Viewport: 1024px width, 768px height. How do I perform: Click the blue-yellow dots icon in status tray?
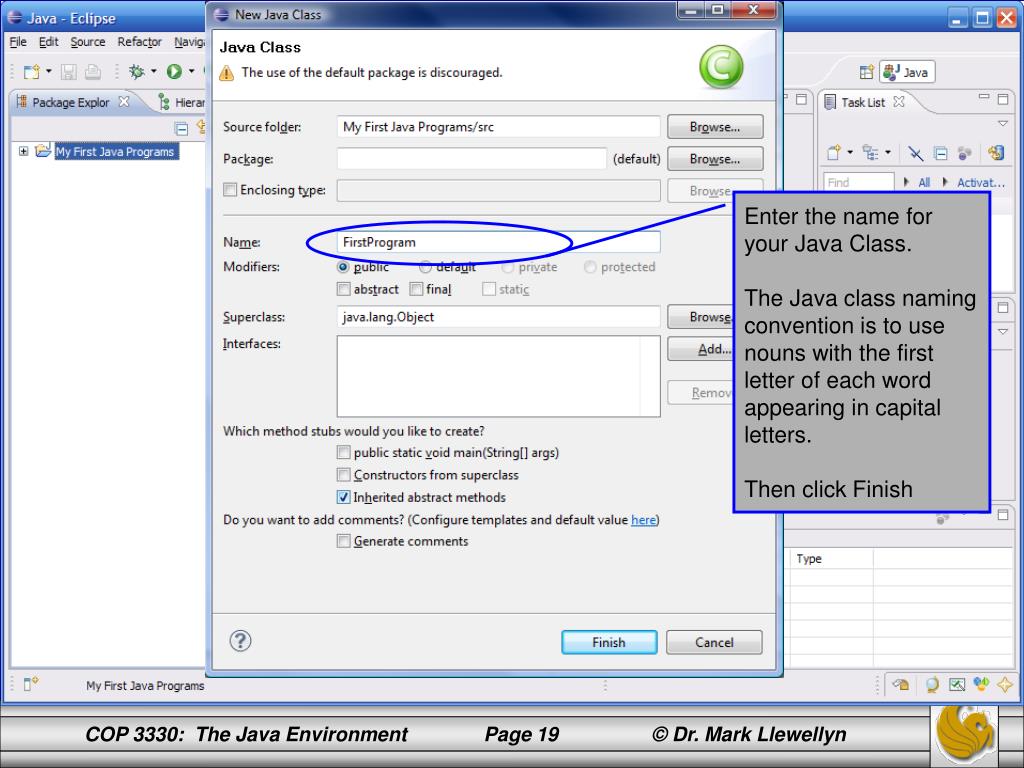coord(981,684)
